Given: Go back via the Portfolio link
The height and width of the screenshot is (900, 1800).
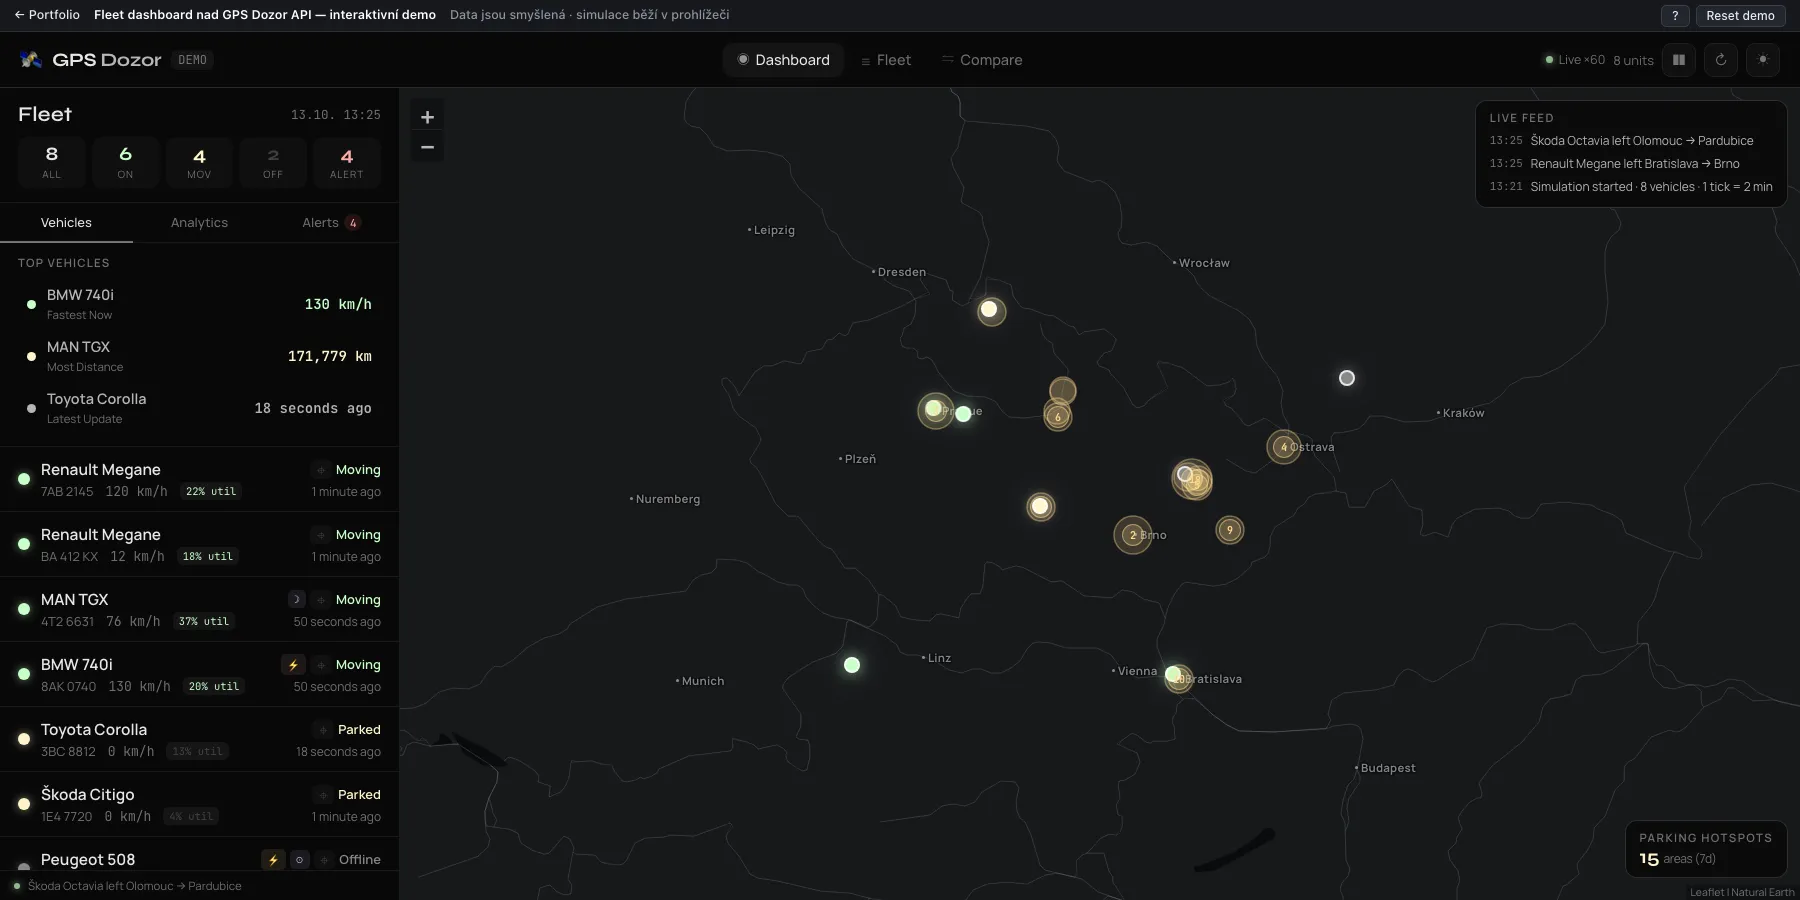Looking at the screenshot, I should coord(47,15).
